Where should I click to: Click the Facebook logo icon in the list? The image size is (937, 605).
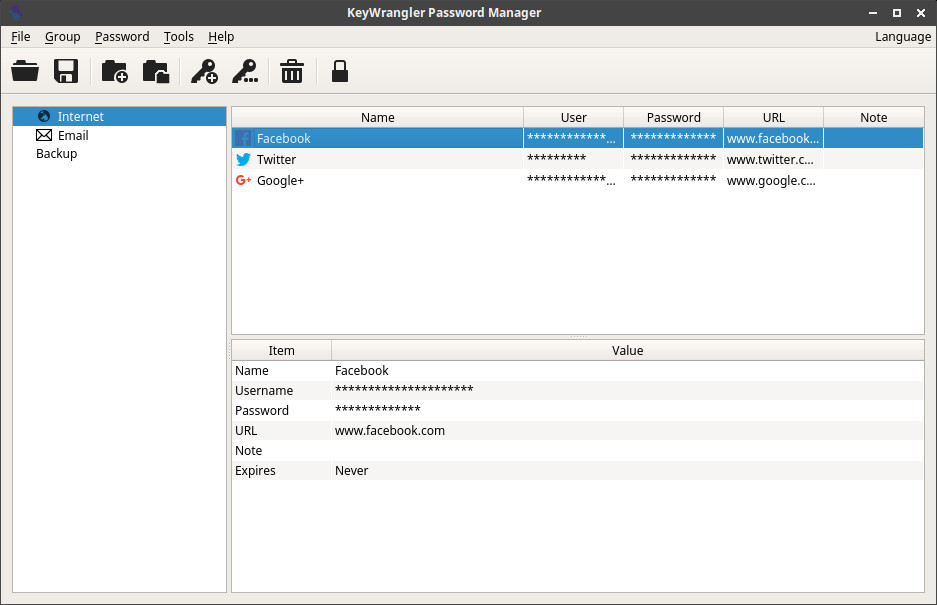[243, 139]
